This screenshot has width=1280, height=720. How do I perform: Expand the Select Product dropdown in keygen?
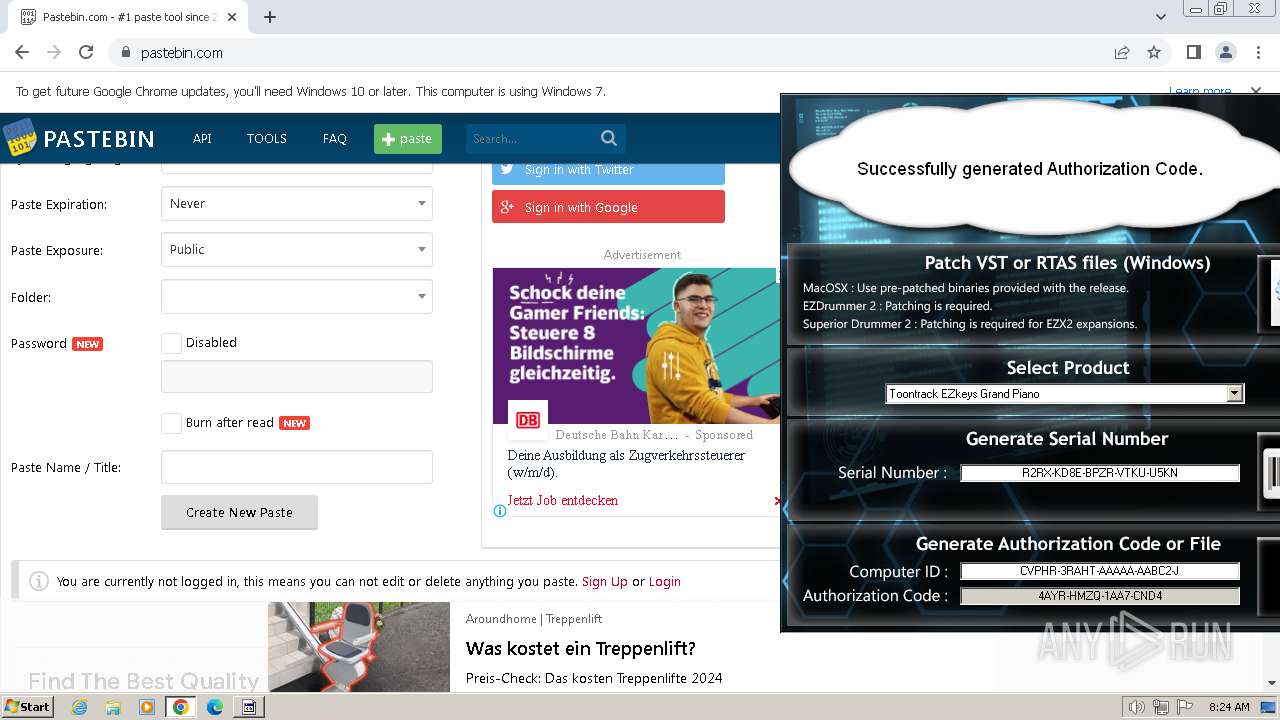1235,394
